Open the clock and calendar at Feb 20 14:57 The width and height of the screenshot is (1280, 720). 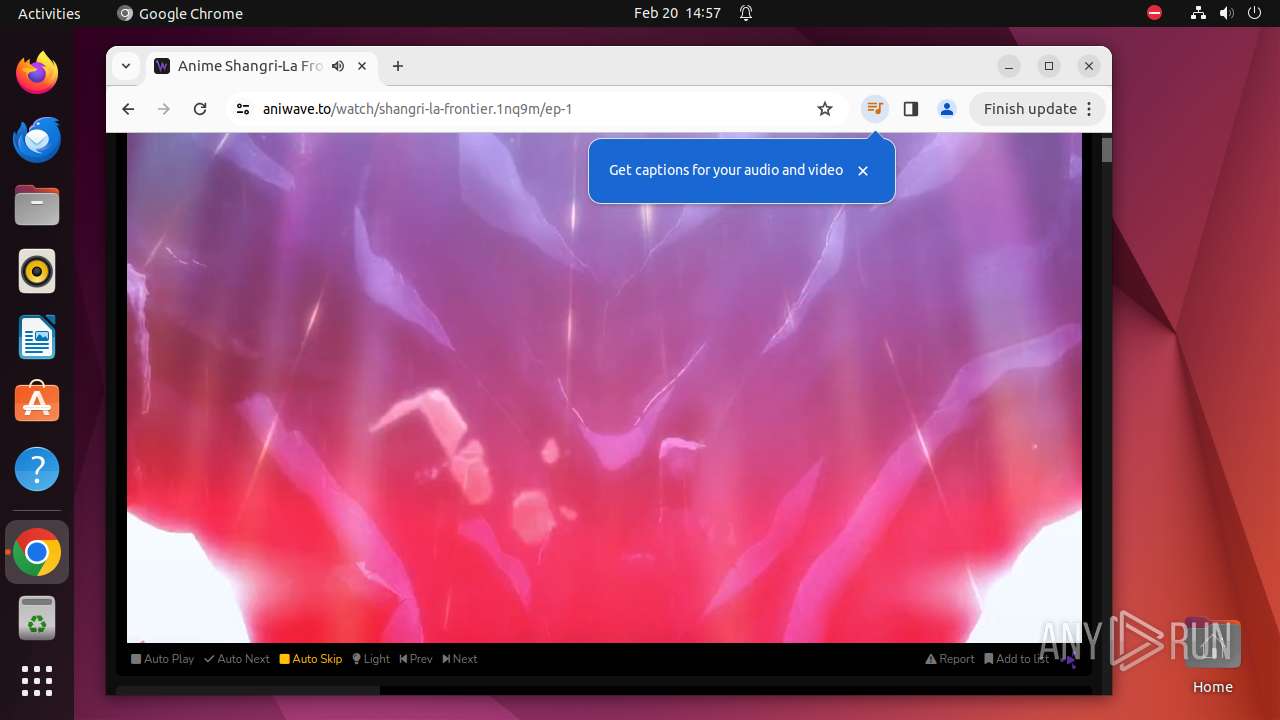click(x=677, y=13)
